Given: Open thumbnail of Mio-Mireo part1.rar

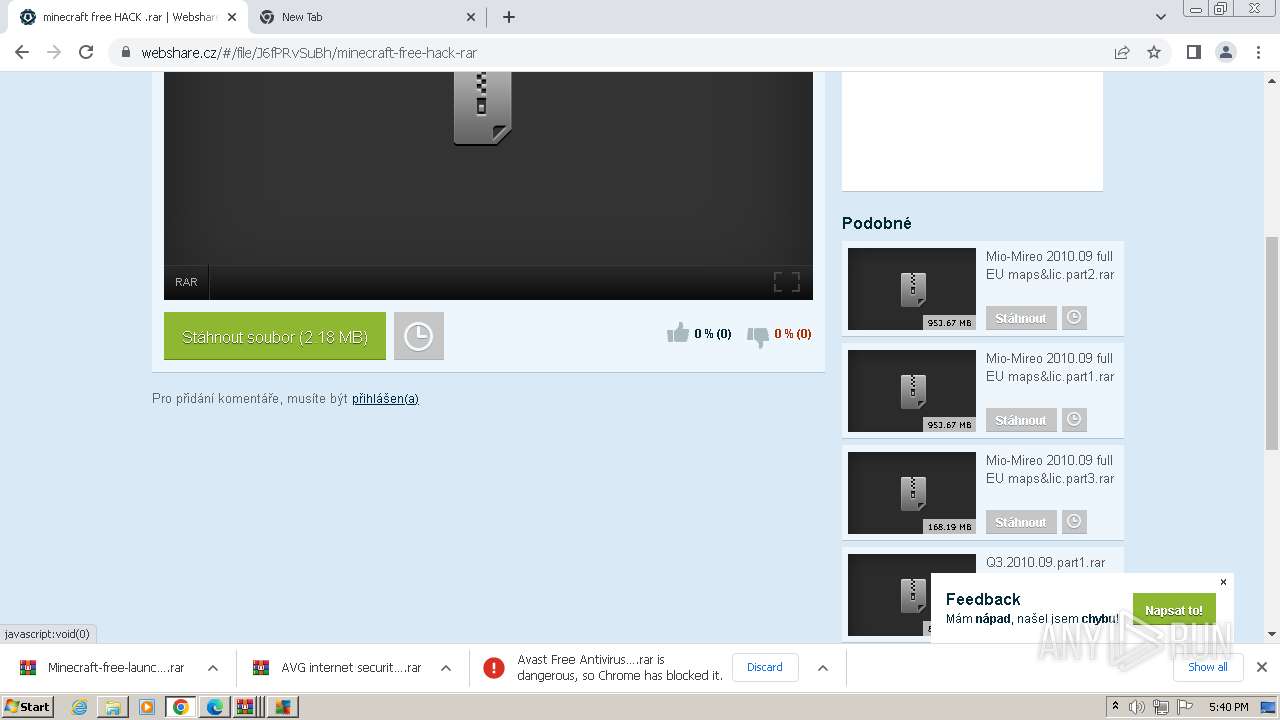Looking at the screenshot, I should coord(912,391).
